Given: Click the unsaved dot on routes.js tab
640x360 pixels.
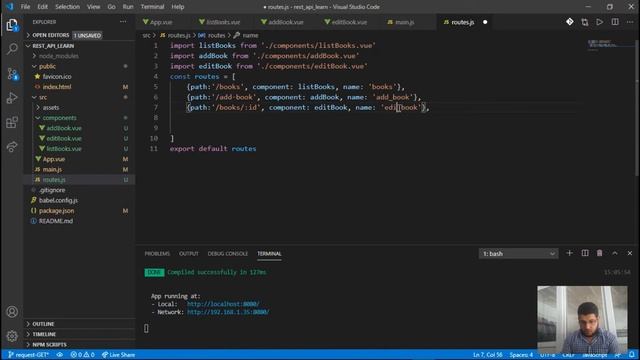Looking at the screenshot, I should [485, 22].
